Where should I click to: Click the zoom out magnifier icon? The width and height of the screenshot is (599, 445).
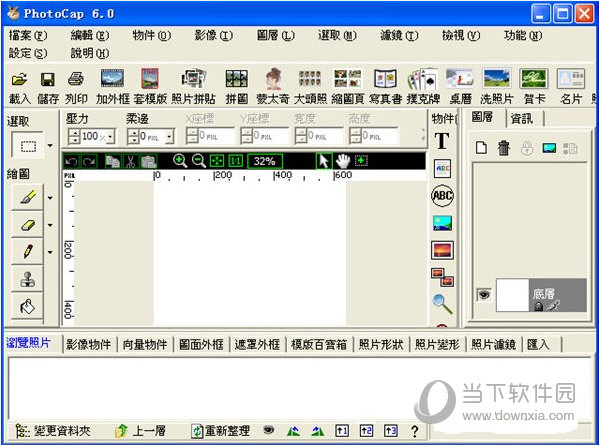coord(199,161)
